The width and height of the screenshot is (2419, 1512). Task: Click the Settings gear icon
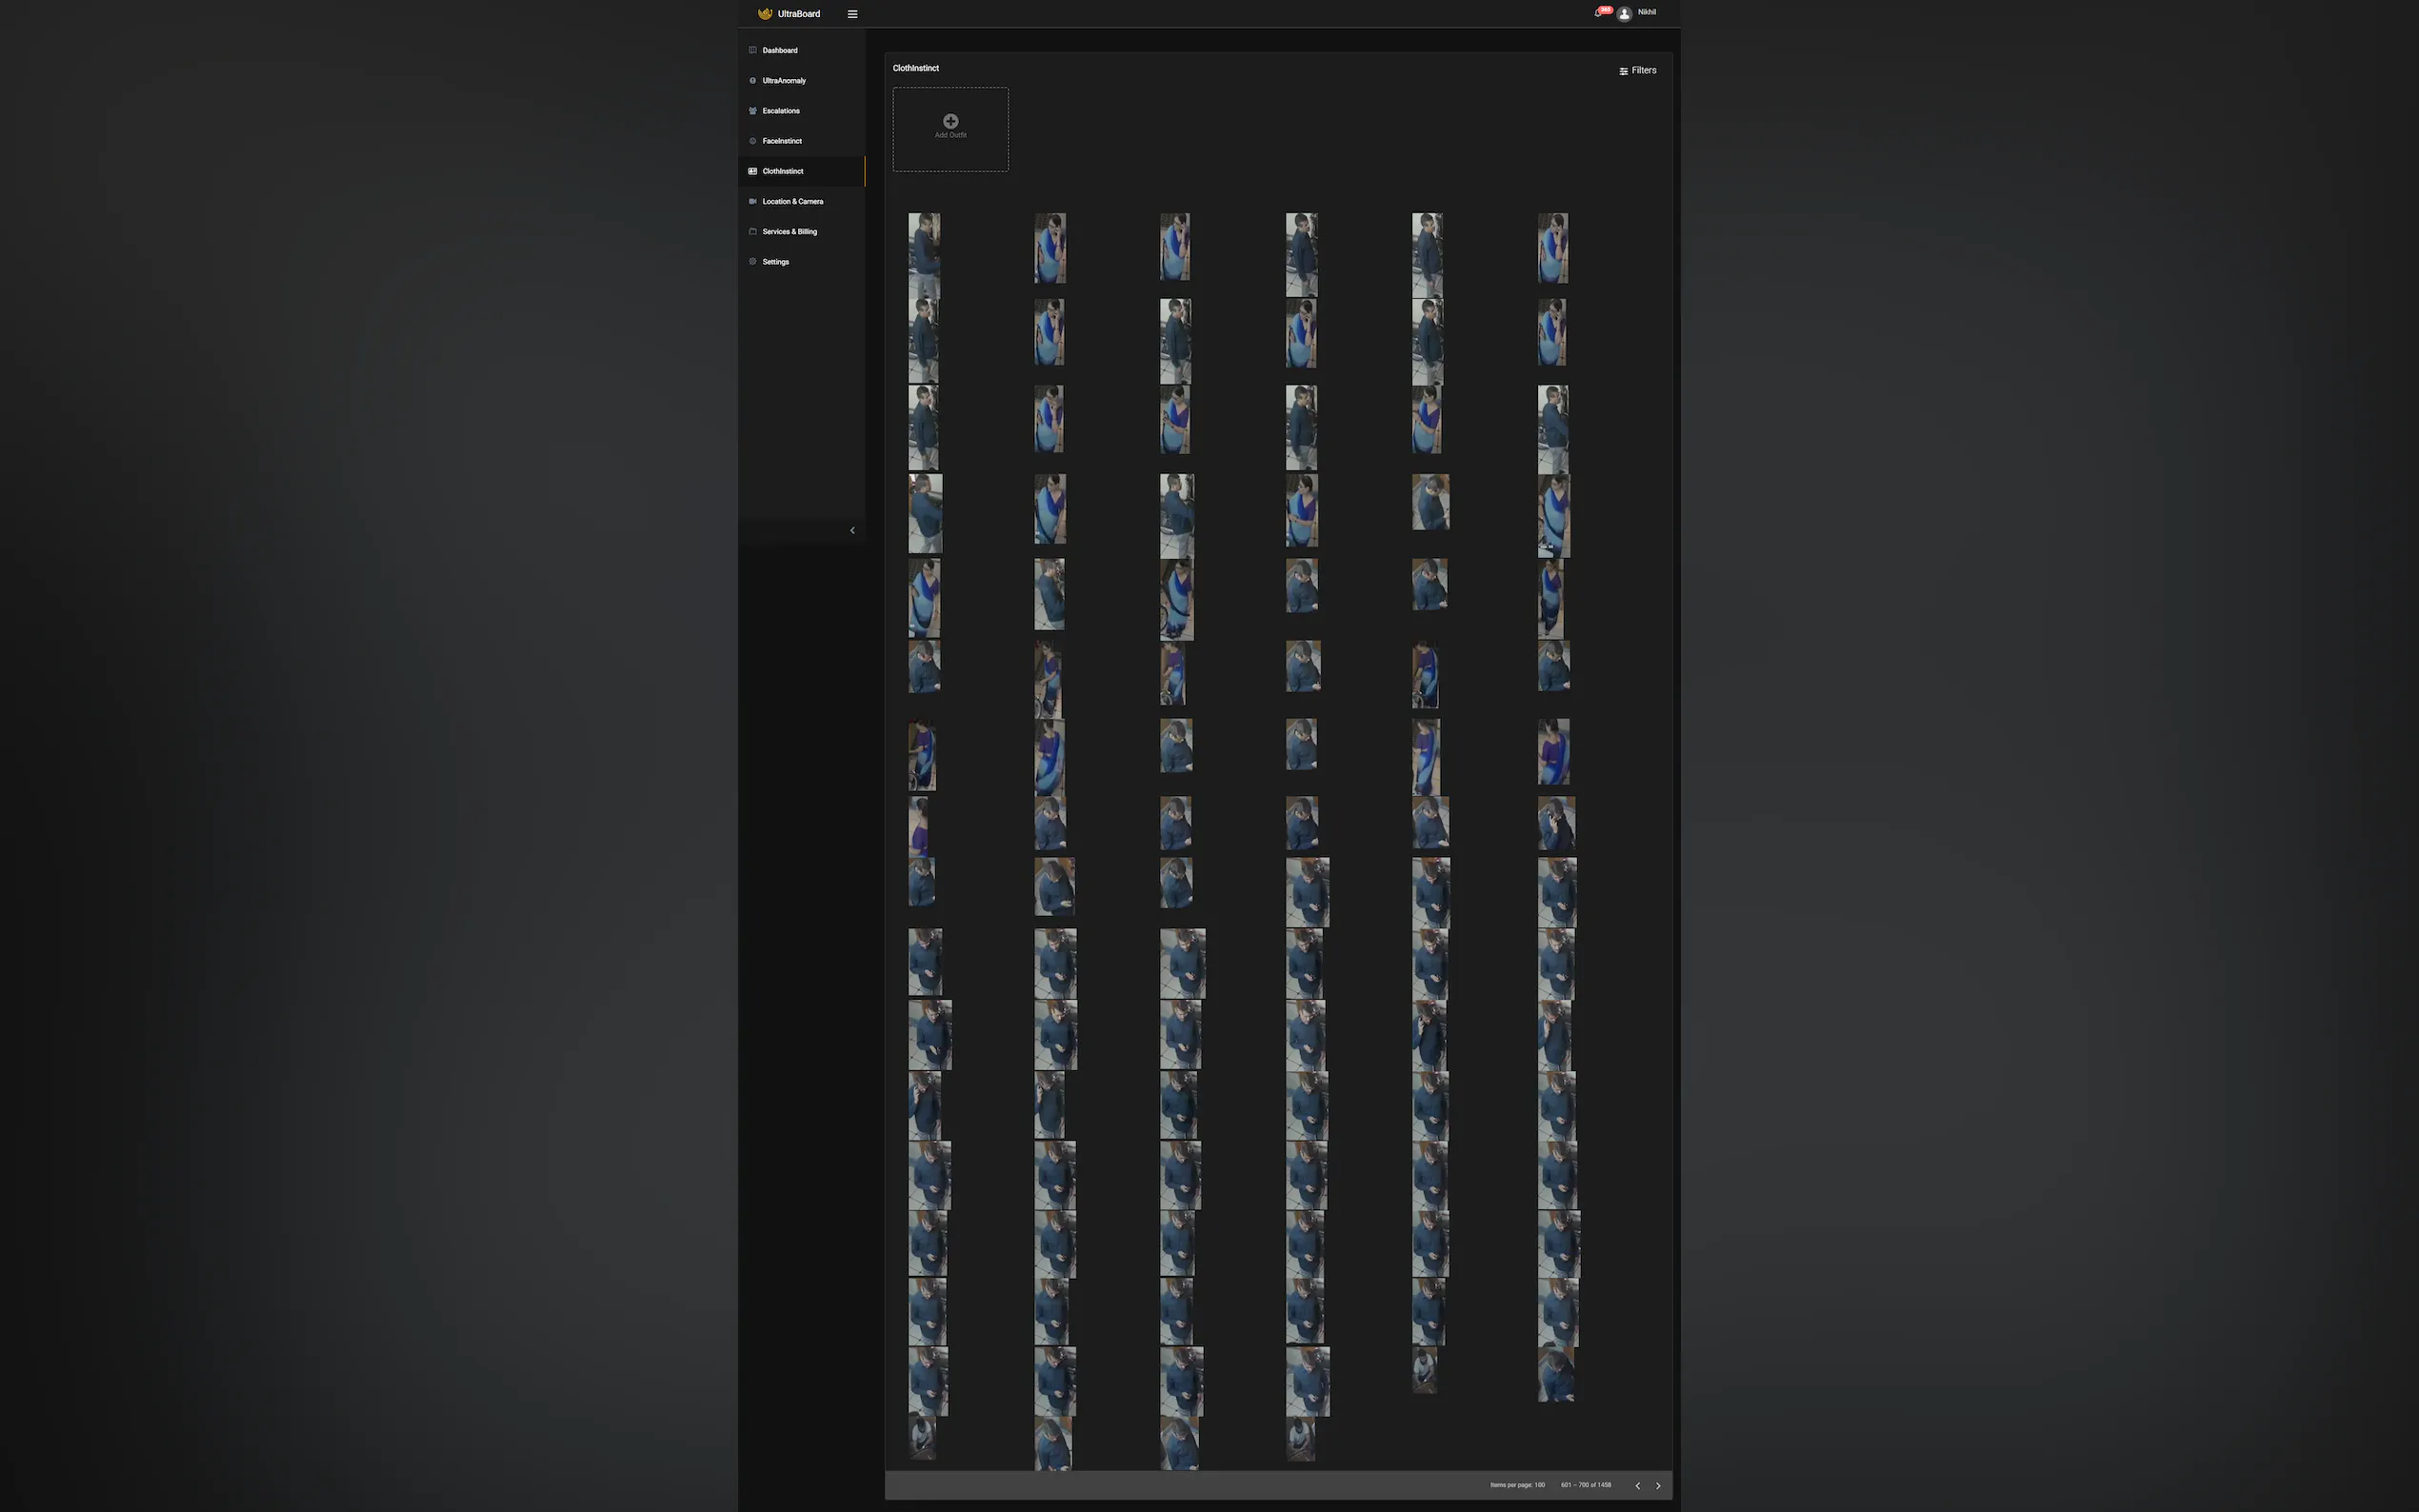752,261
